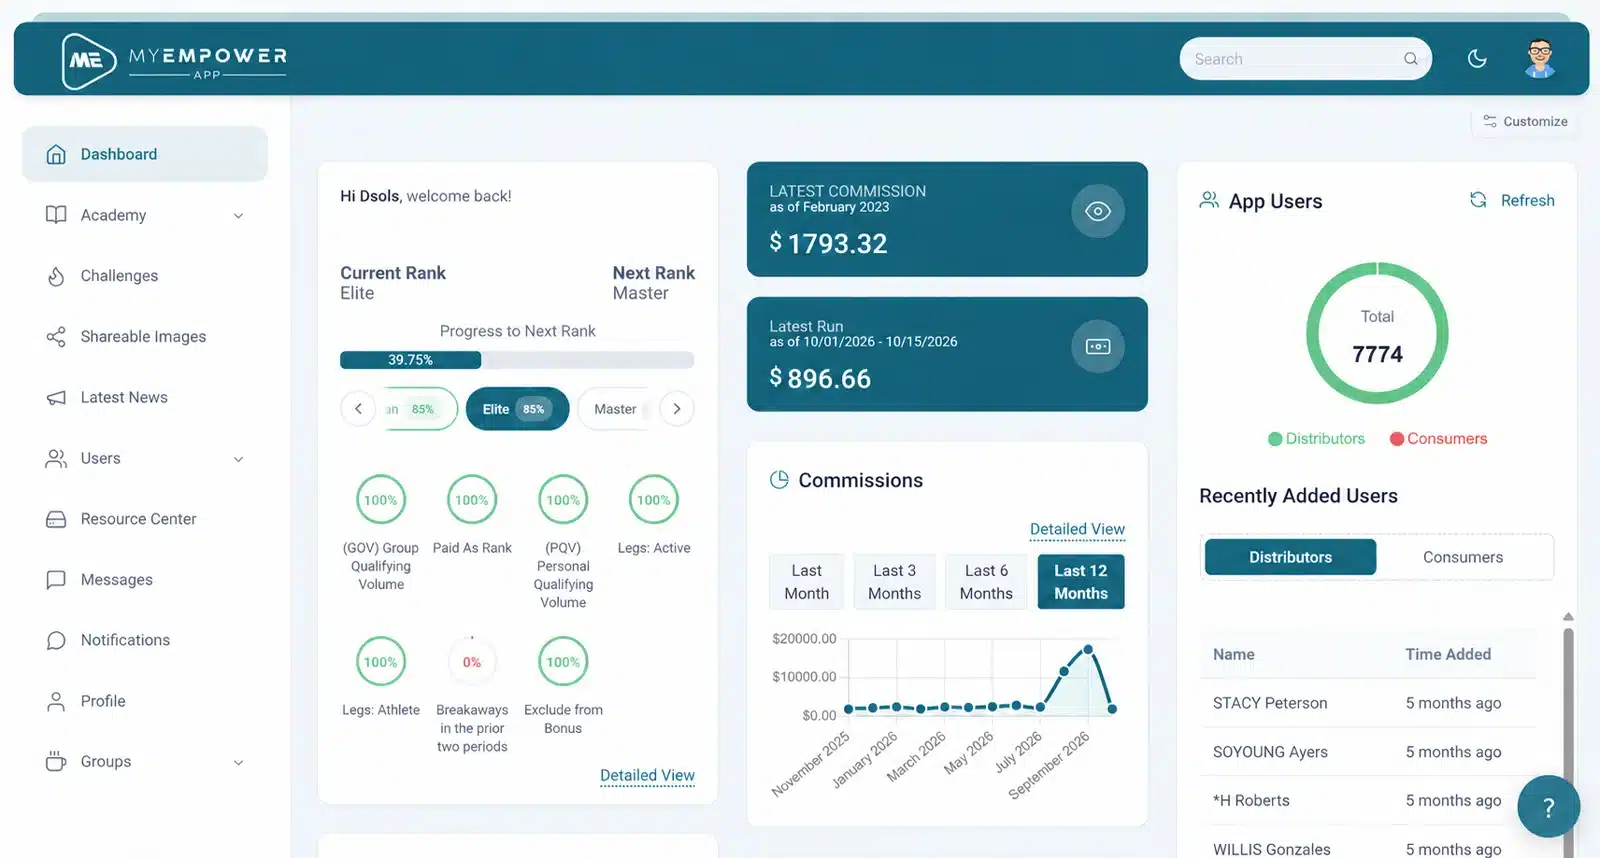Open the user avatar menu

pos(1540,58)
